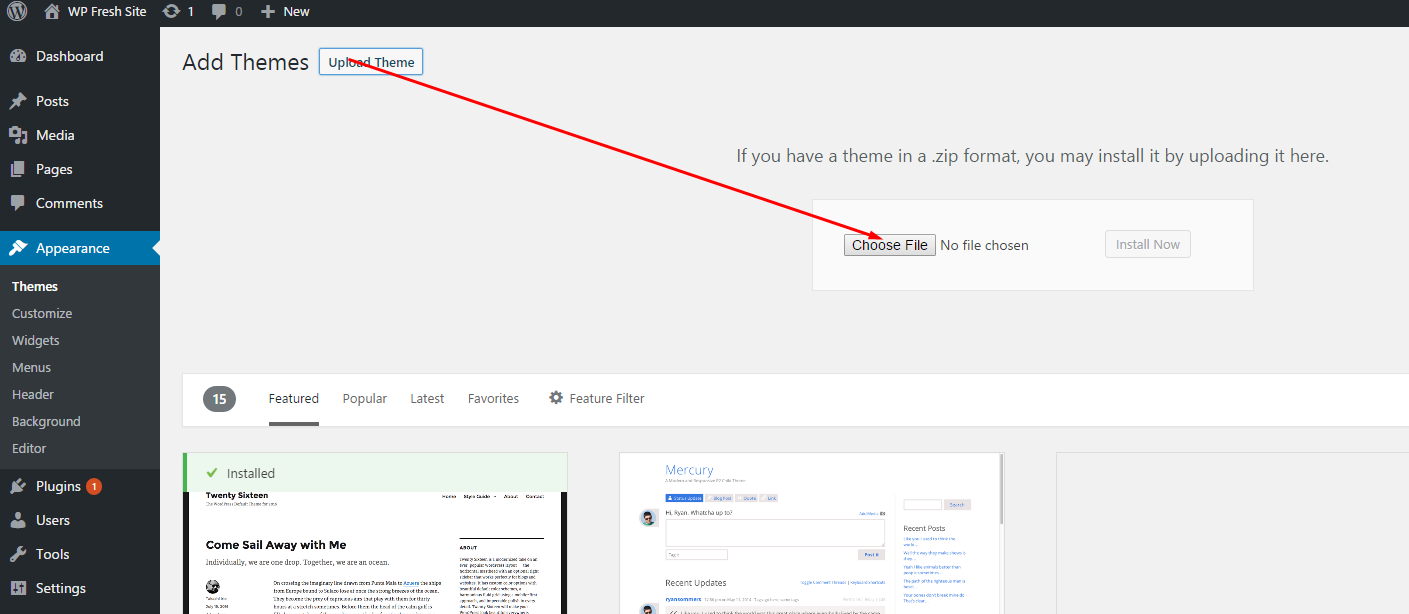Click the Media library icon
Screen dimensions: 1409x614
pos(18,136)
